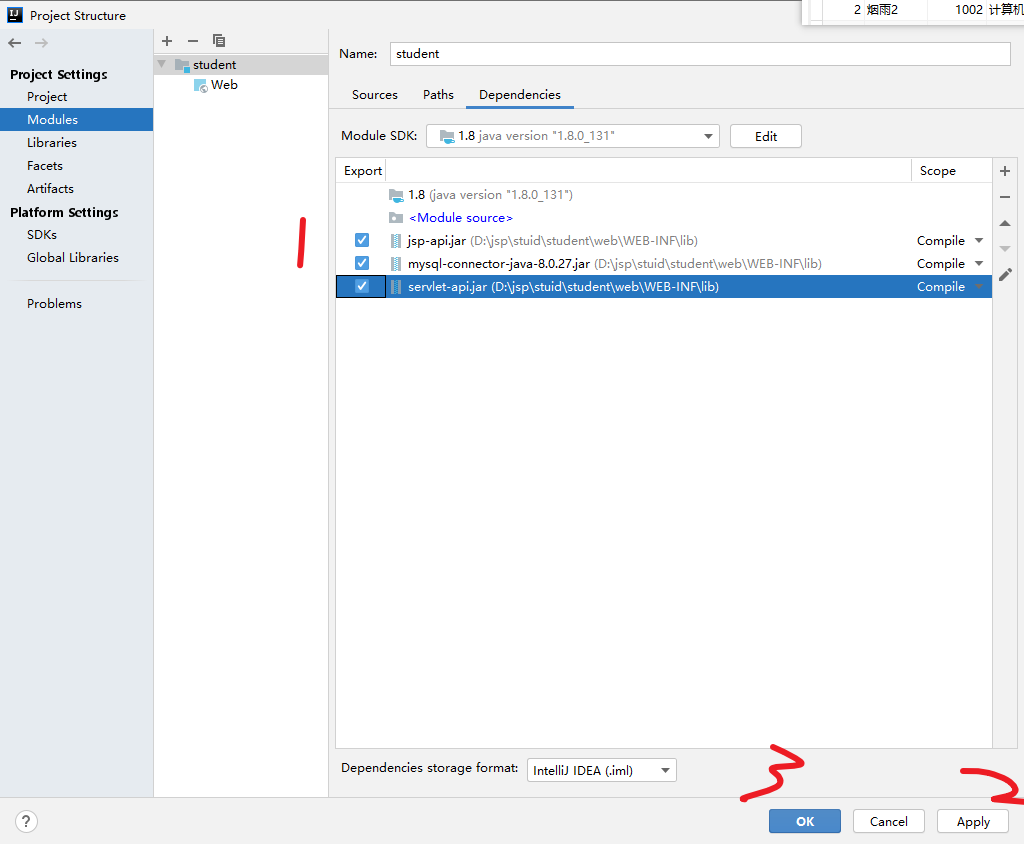The image size is (1024, 844).
Task: Select the Dependencies tab
Action: [x=520, y=95]
